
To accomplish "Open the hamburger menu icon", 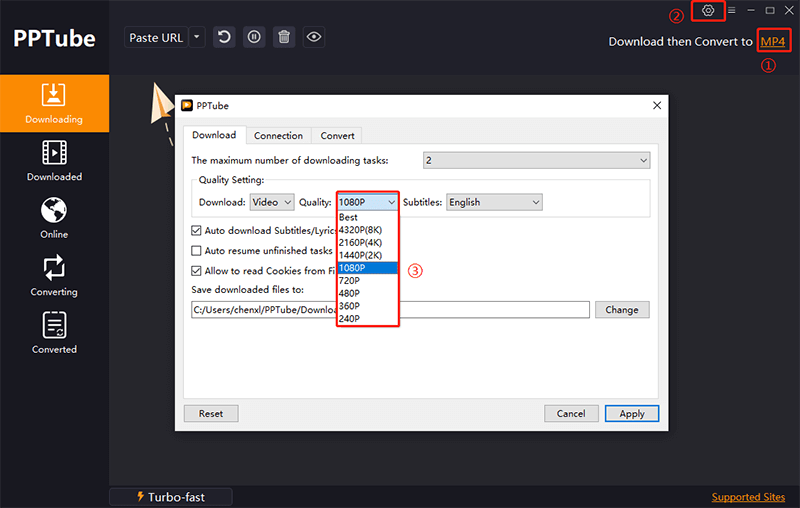I will tap(732, 10).
